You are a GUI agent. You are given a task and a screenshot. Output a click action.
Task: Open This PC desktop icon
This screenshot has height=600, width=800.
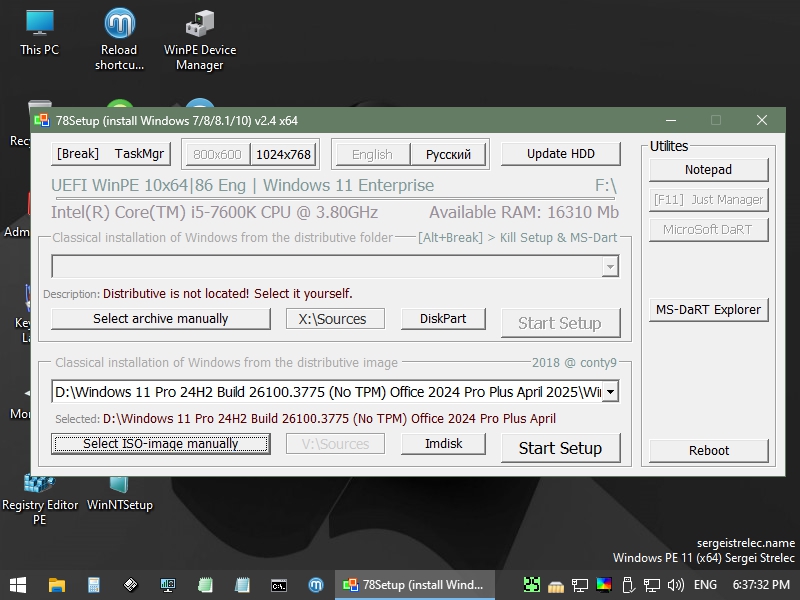[39, 32]
